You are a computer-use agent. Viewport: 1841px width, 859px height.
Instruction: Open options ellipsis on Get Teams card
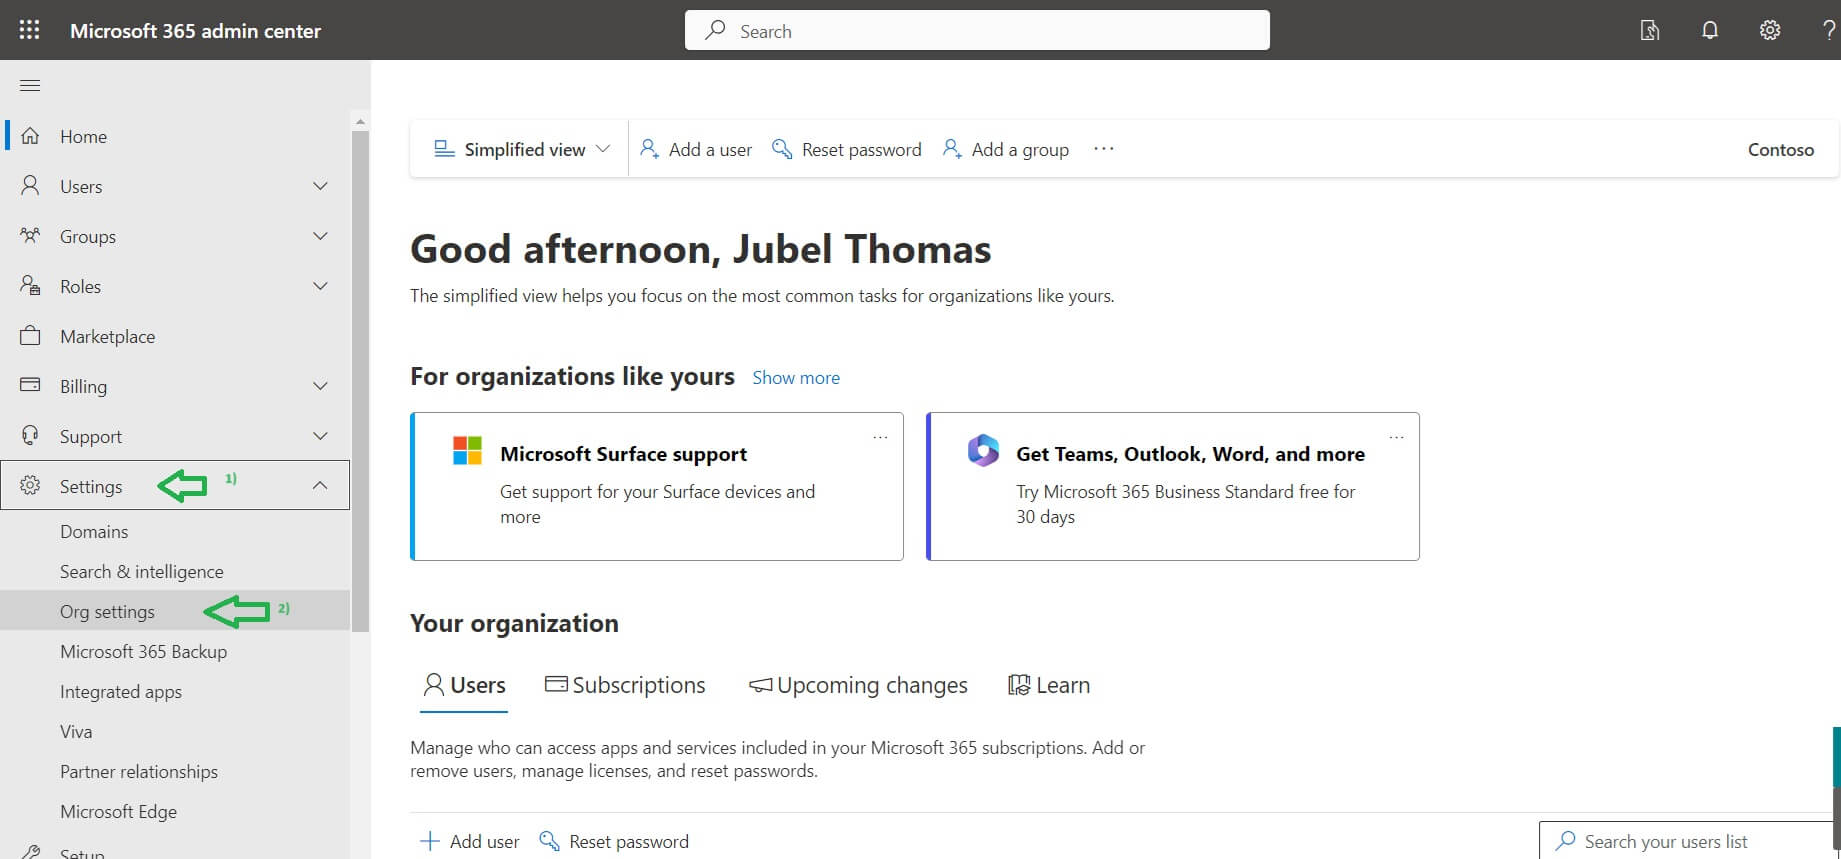click(x=1396, y=437)
